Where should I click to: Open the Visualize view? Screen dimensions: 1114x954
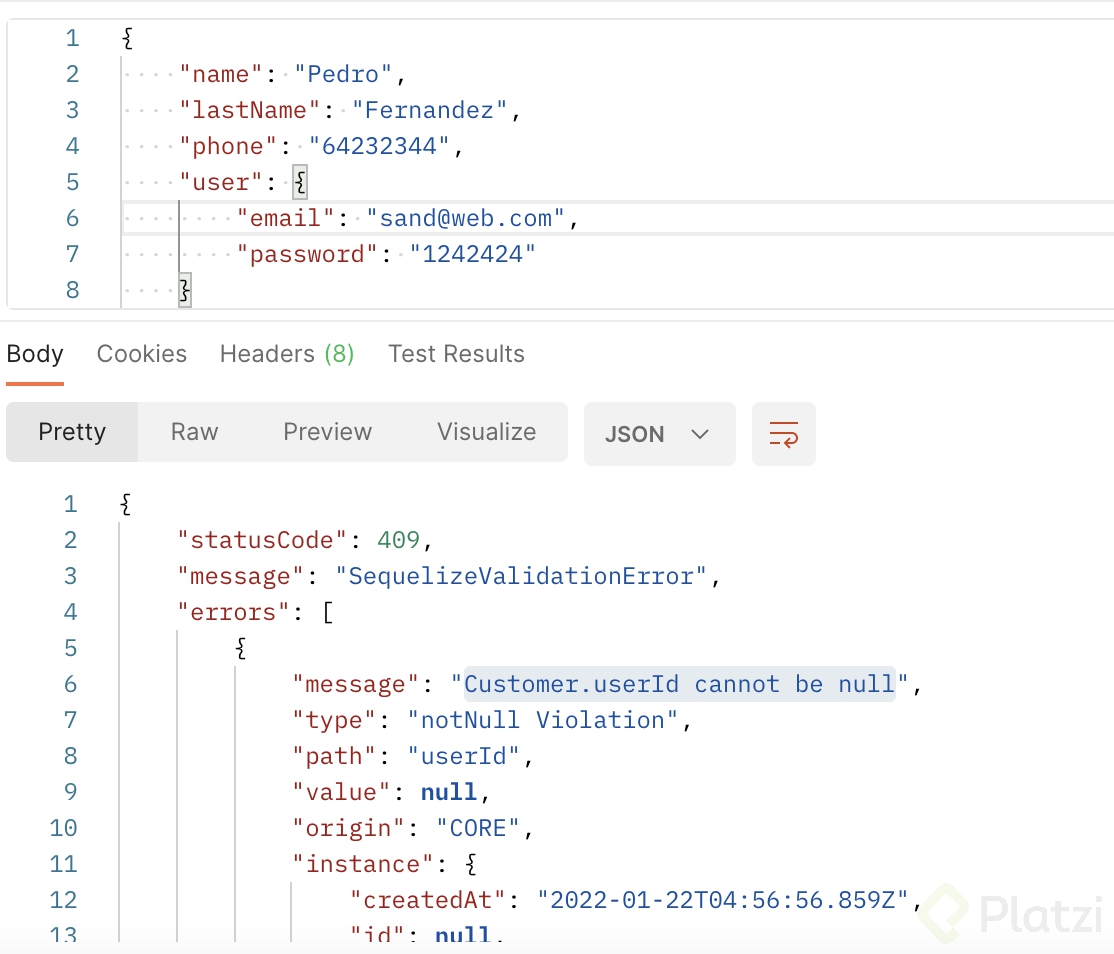coord(486,432)
